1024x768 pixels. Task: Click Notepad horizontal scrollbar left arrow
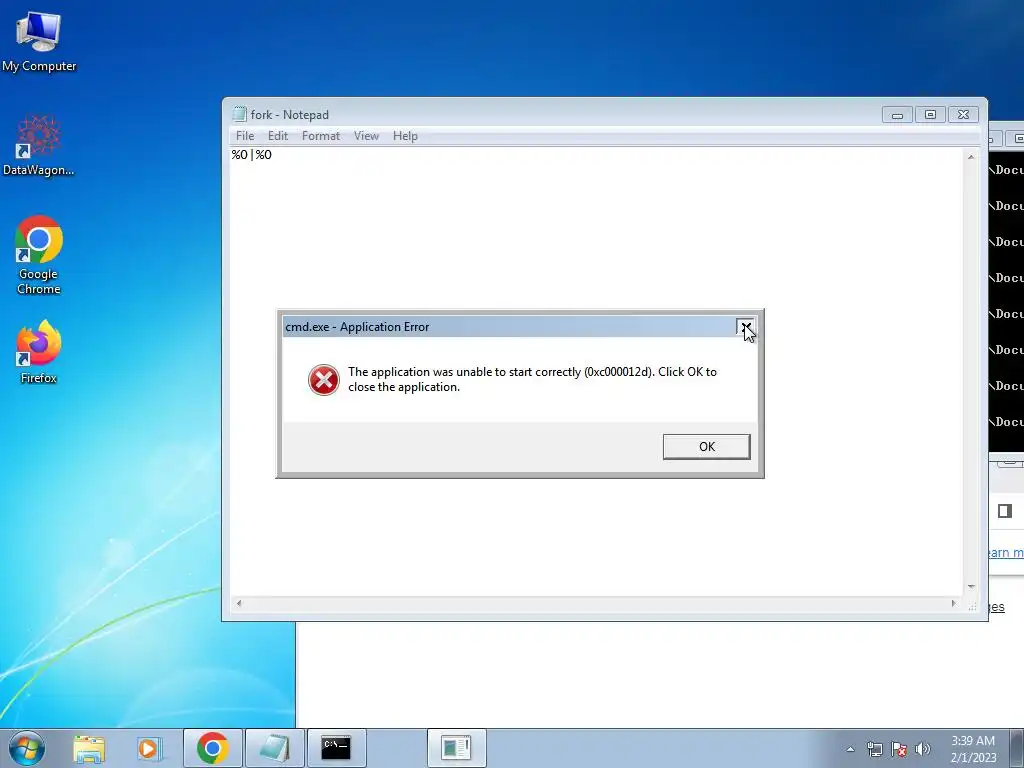point(239,603)
